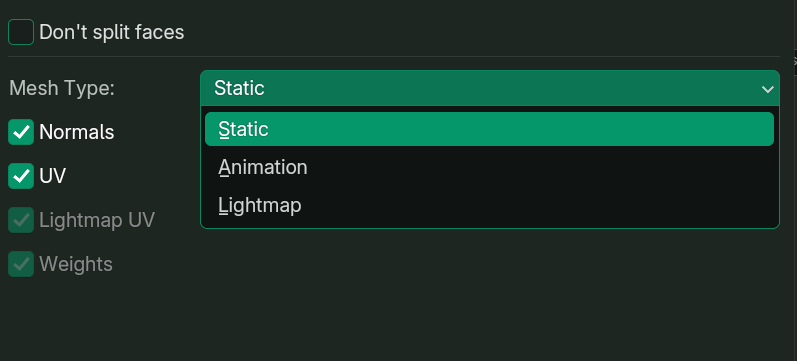
Task: Click the "Don't split faces" label text
Action: (111, 32)
